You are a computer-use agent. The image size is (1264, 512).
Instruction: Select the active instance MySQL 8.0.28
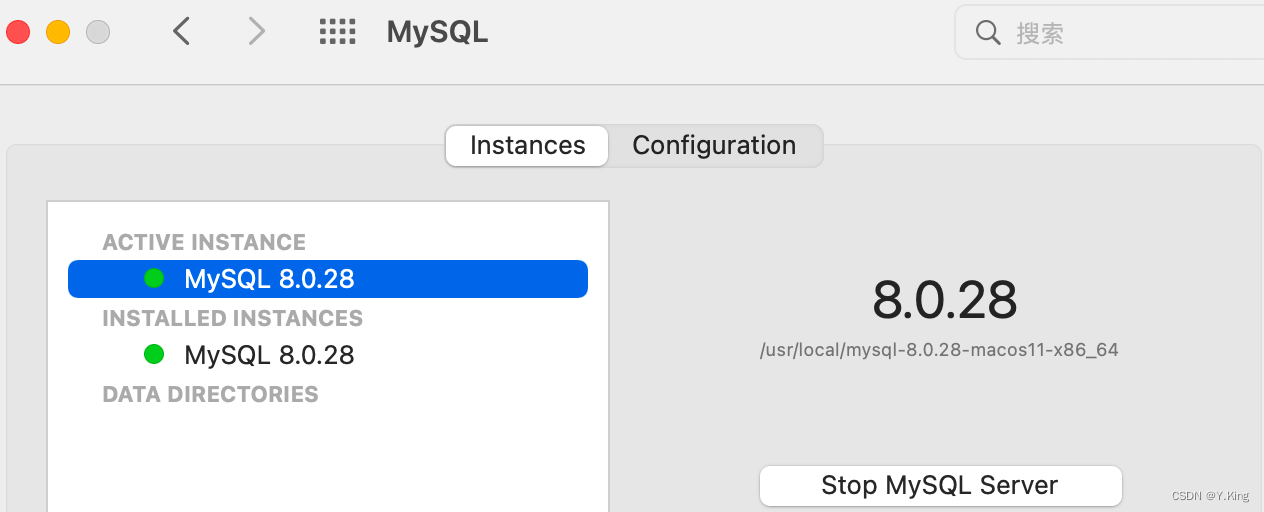328,279
